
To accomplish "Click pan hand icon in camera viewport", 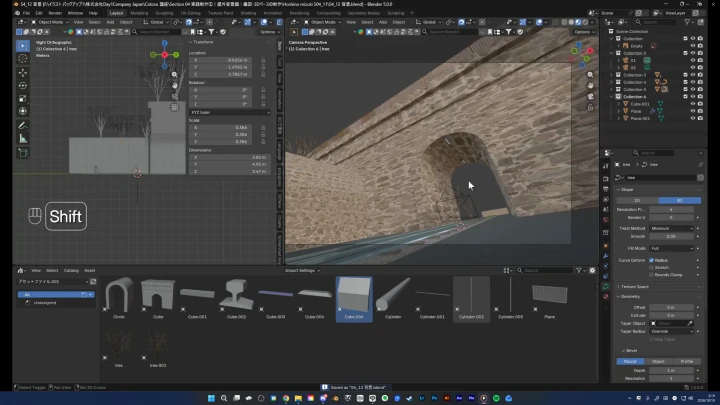I will pyautogui.click(x=591, y=85).
